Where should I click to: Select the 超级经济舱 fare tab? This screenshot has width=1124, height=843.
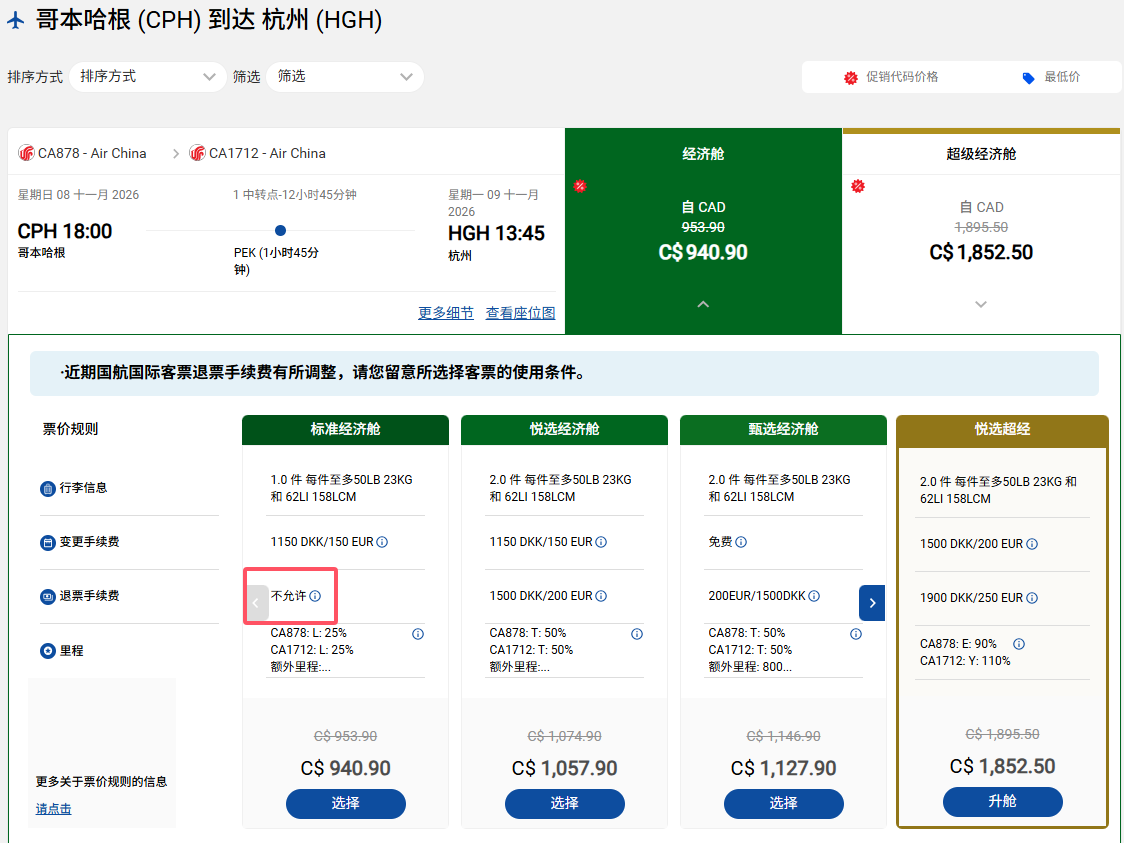click(981, 231)
